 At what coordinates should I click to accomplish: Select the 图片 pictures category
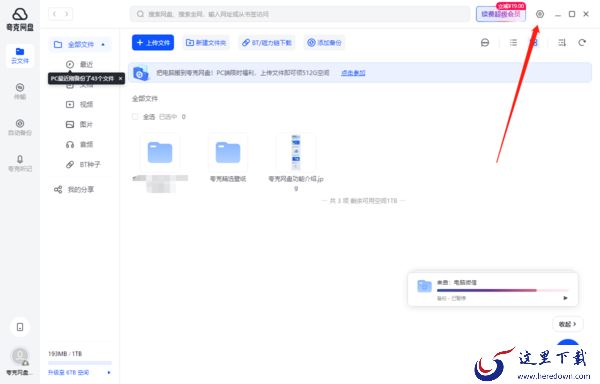[x=80, y=124]
